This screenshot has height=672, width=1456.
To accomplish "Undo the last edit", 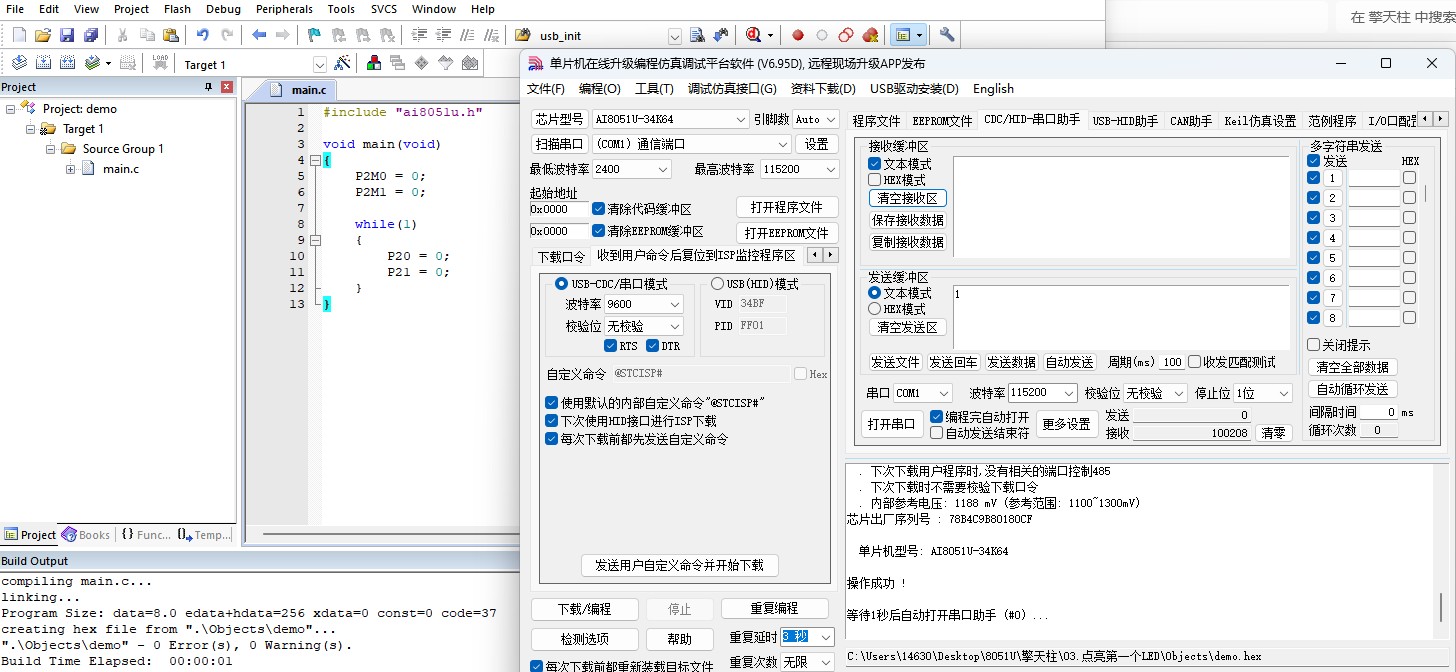I will point(203,35).
